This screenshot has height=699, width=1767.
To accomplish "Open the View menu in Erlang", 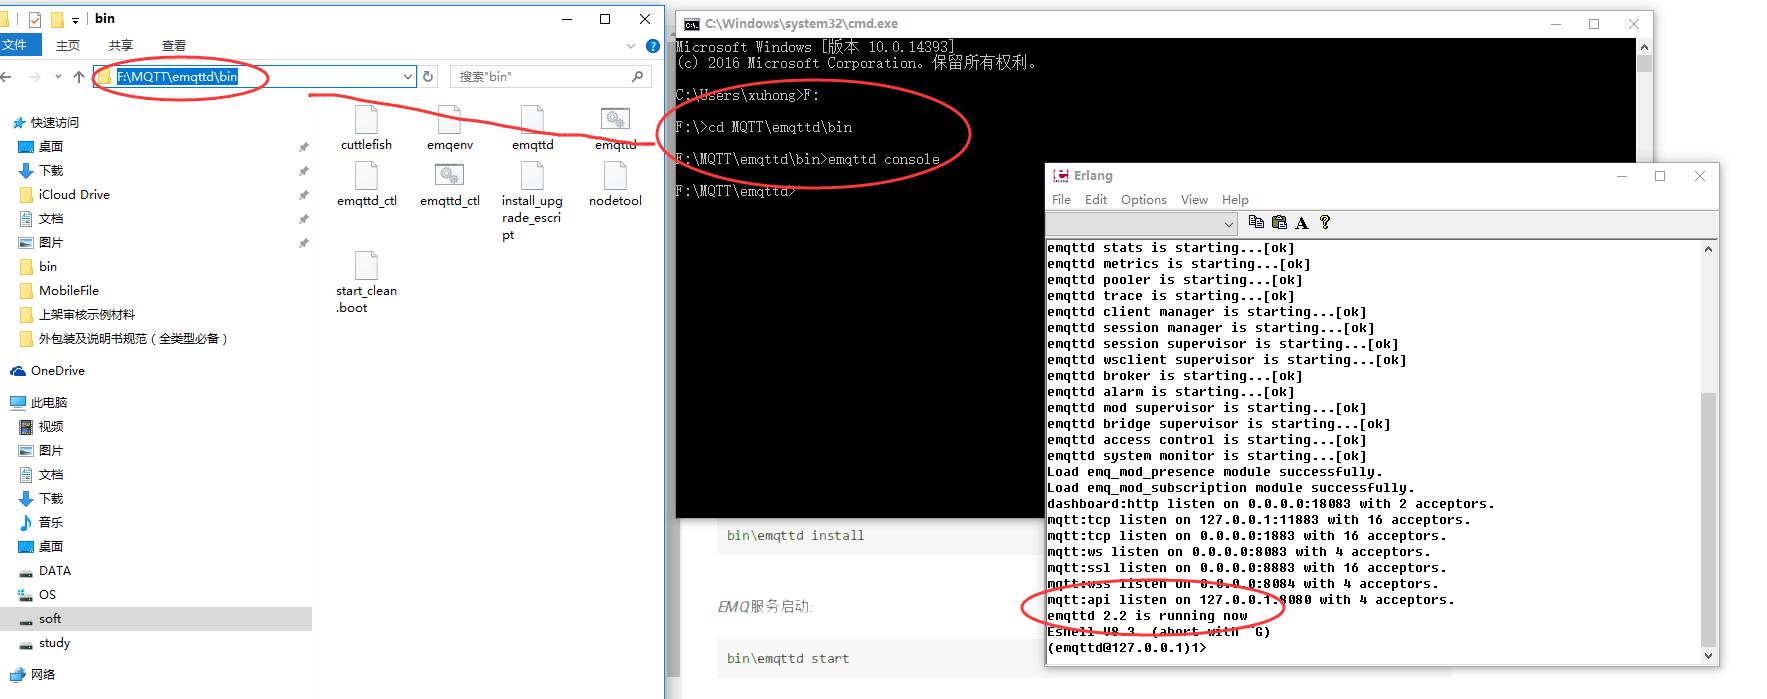I will (1194, 199).
